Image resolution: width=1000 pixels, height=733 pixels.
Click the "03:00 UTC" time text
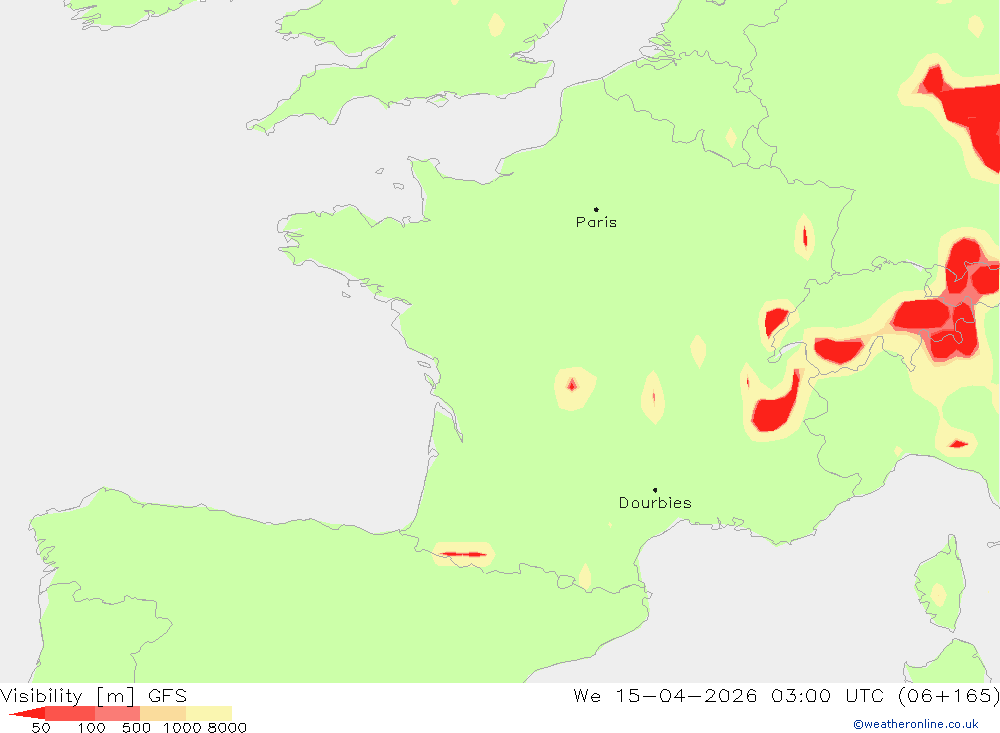coord(827,695)
